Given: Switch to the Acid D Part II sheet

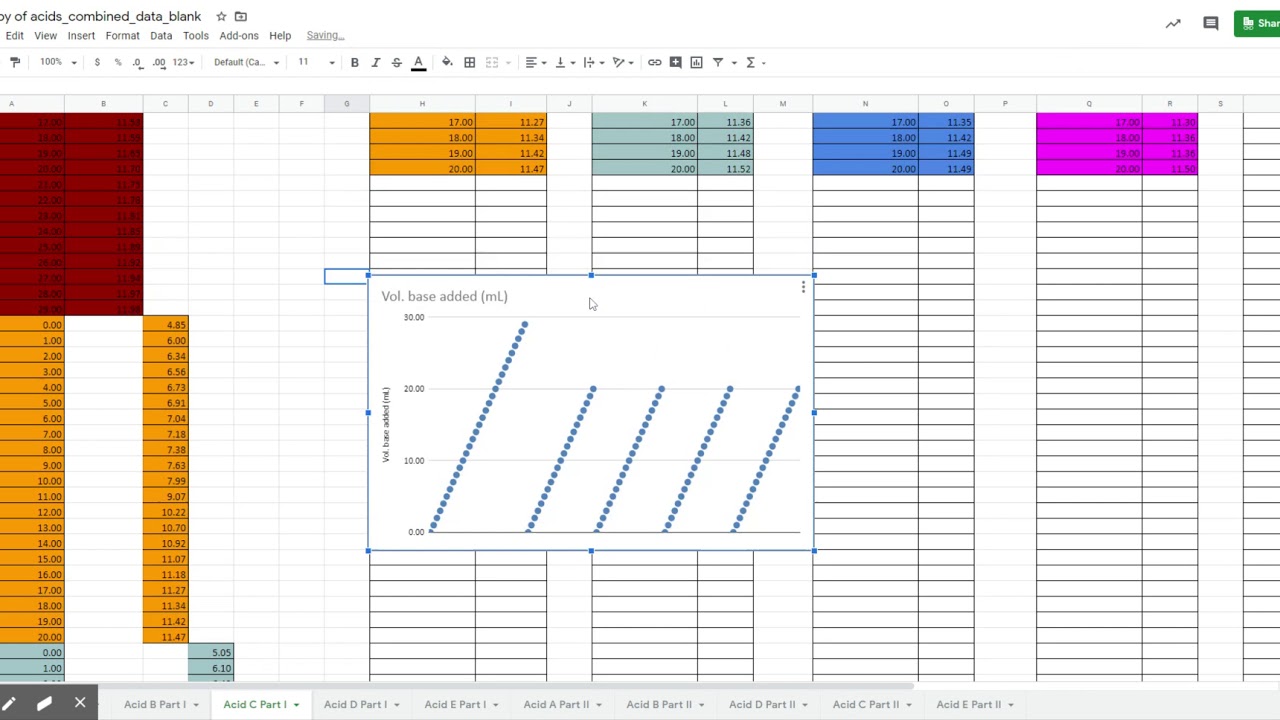Looking at the screenshot, I should coord(762,704).
